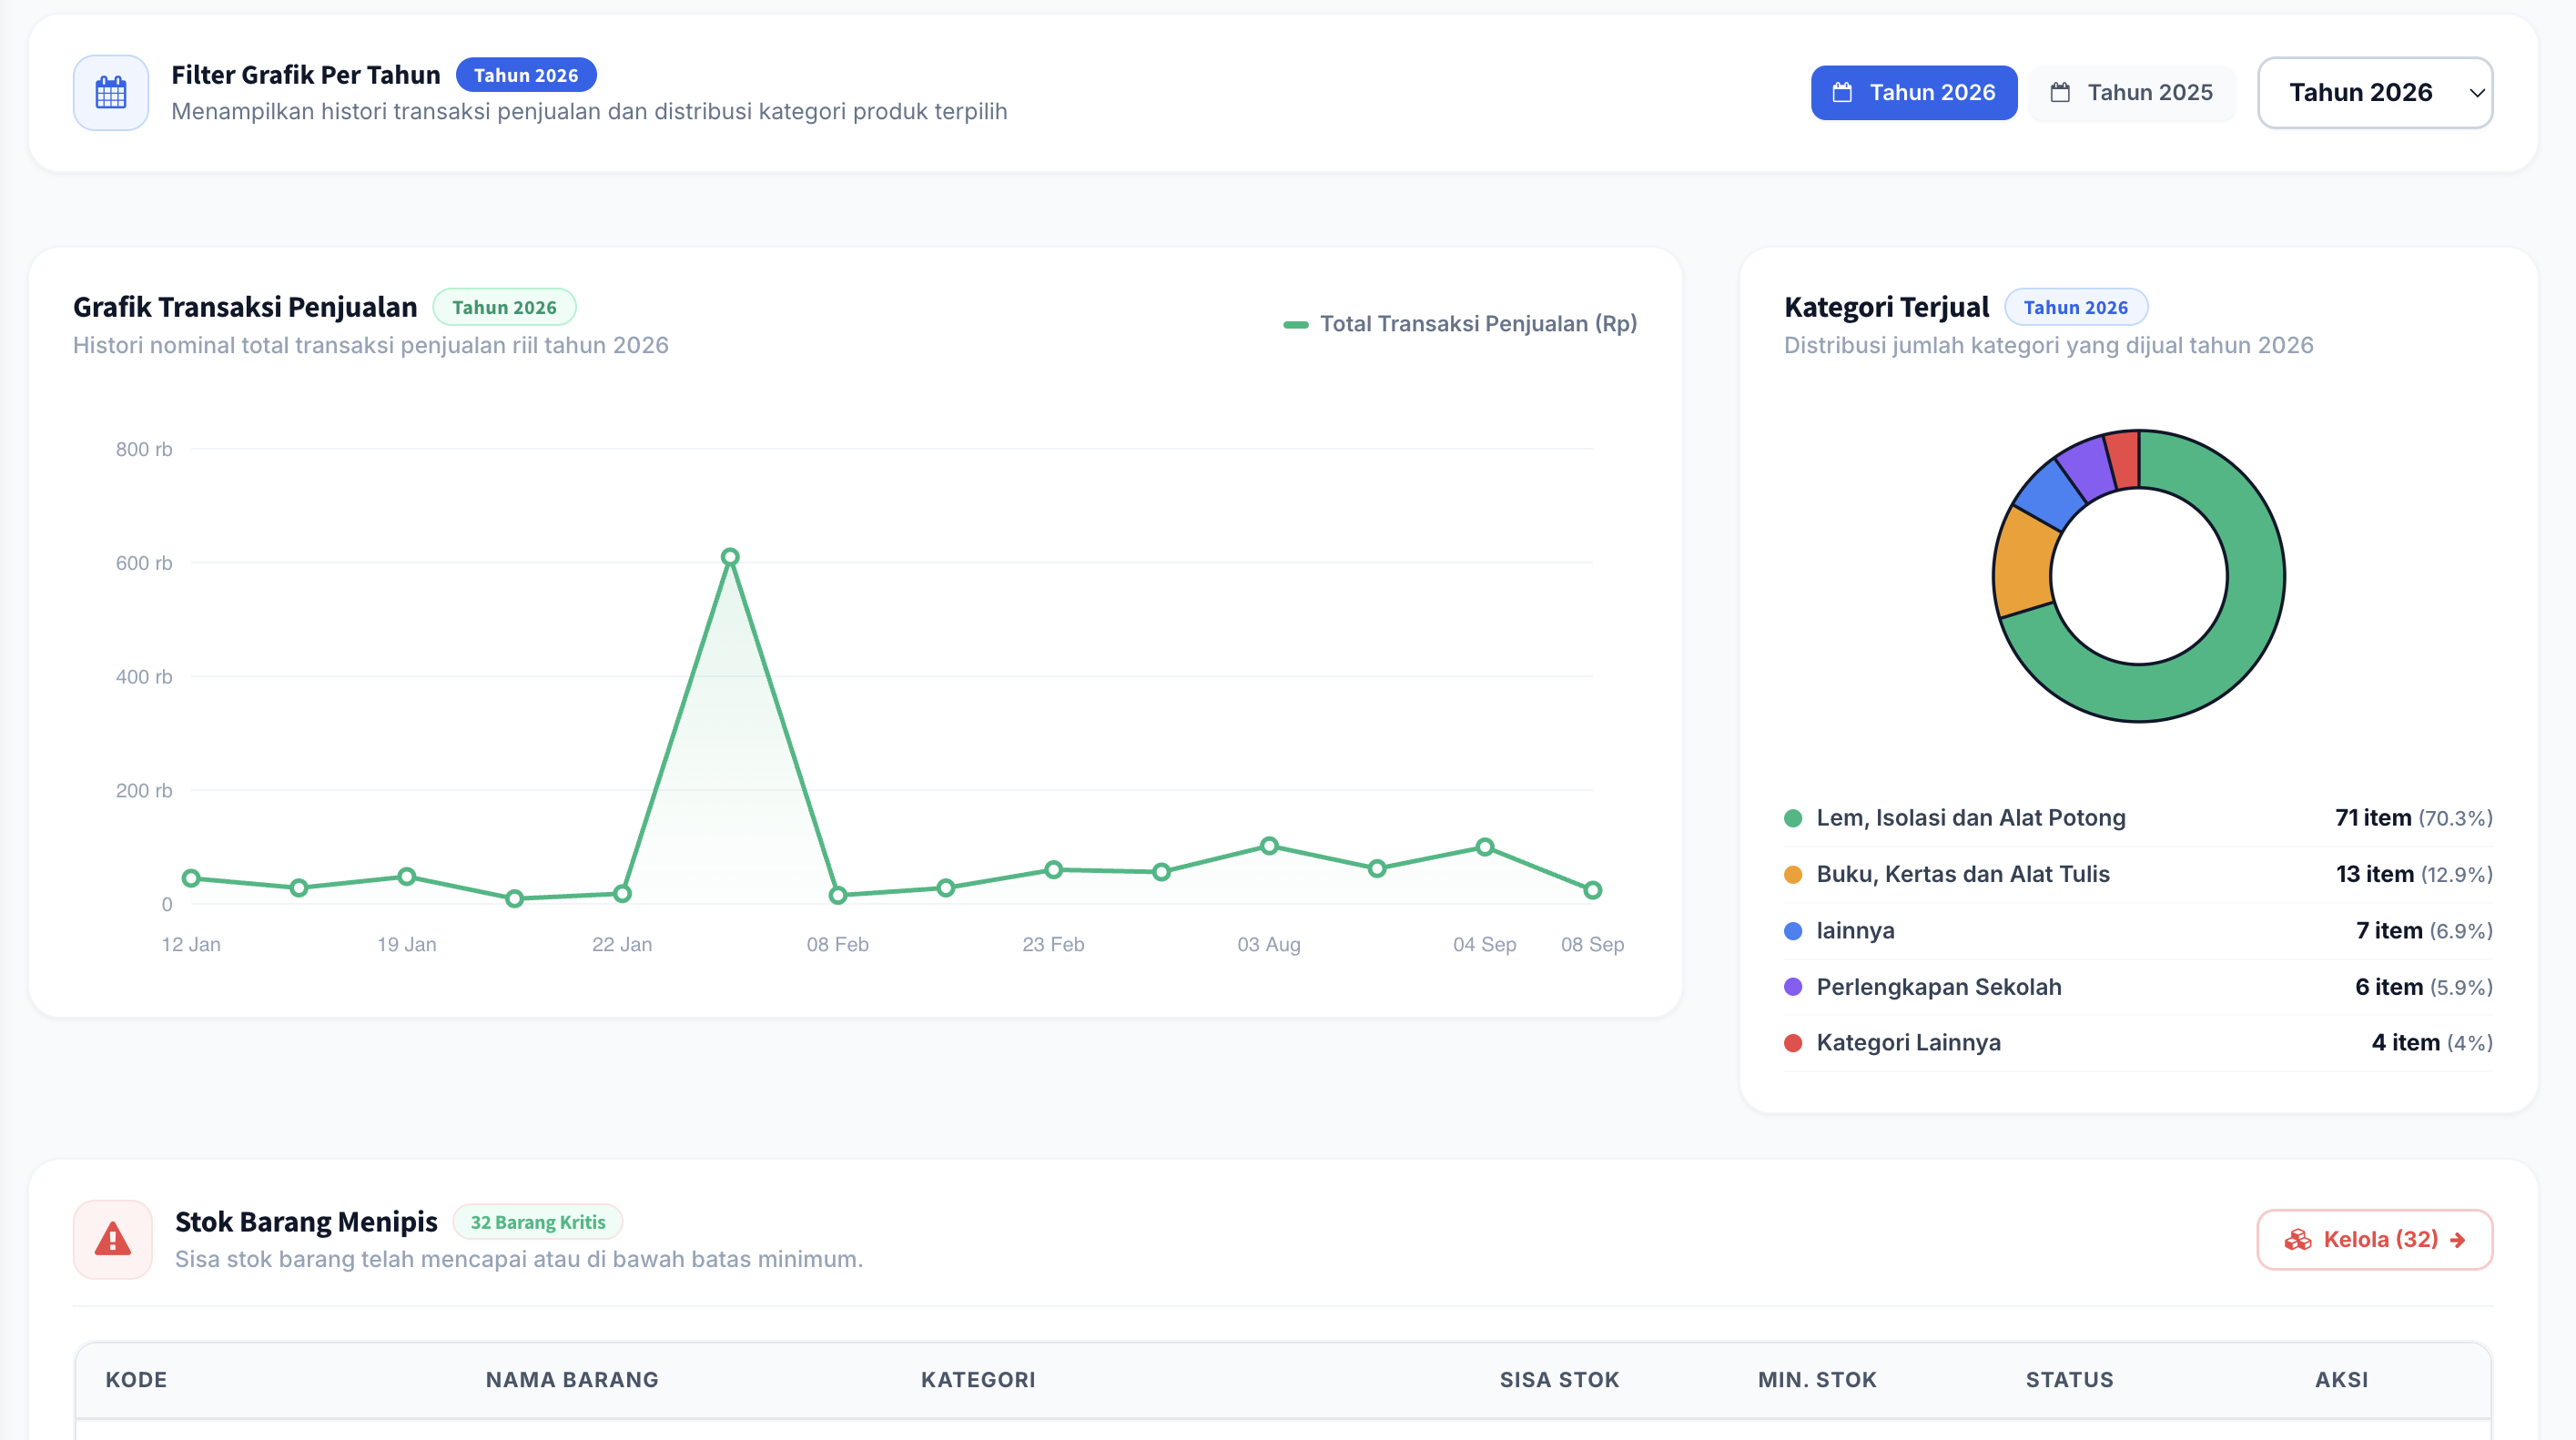The height and width of the screenshot is (1440, 2576).
Task: Select Buku, Kertas dan Alat Tulis legend row
Action: pyautogui.click(x=2138, y=875)
